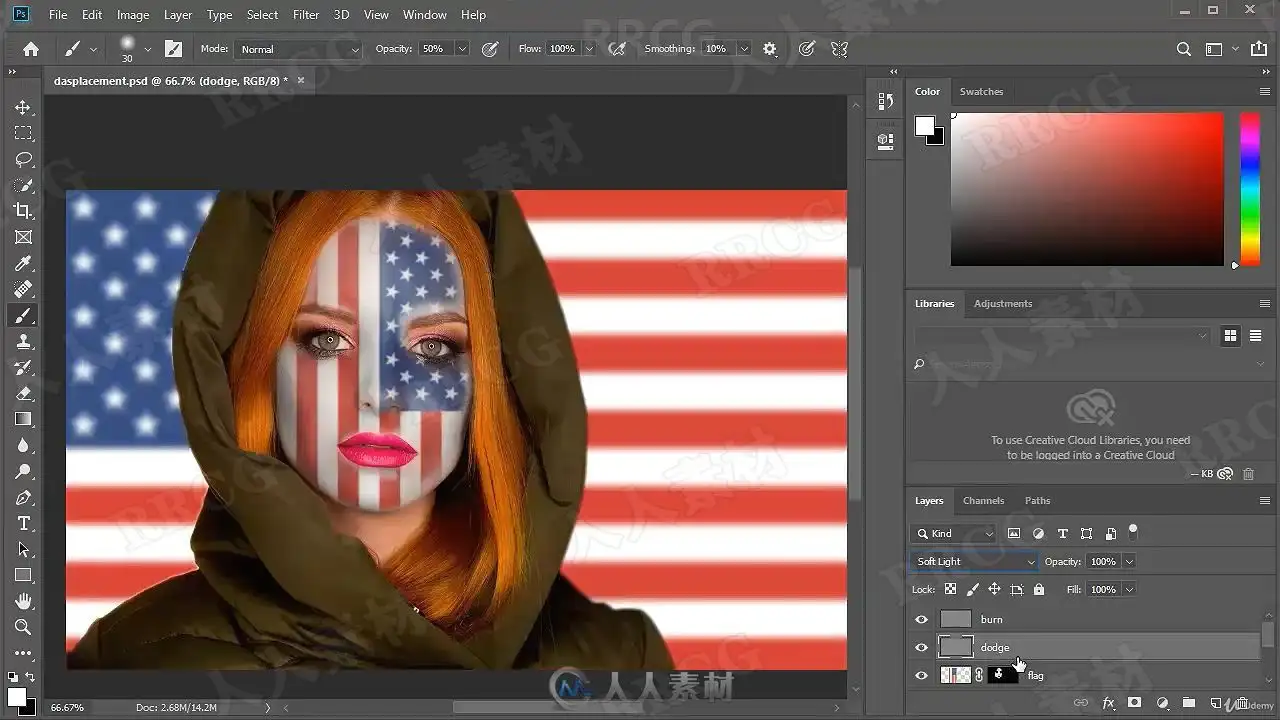Switch to the Channels tab
The height and width of the screenshot is (720, 1280).
point(983,501)
